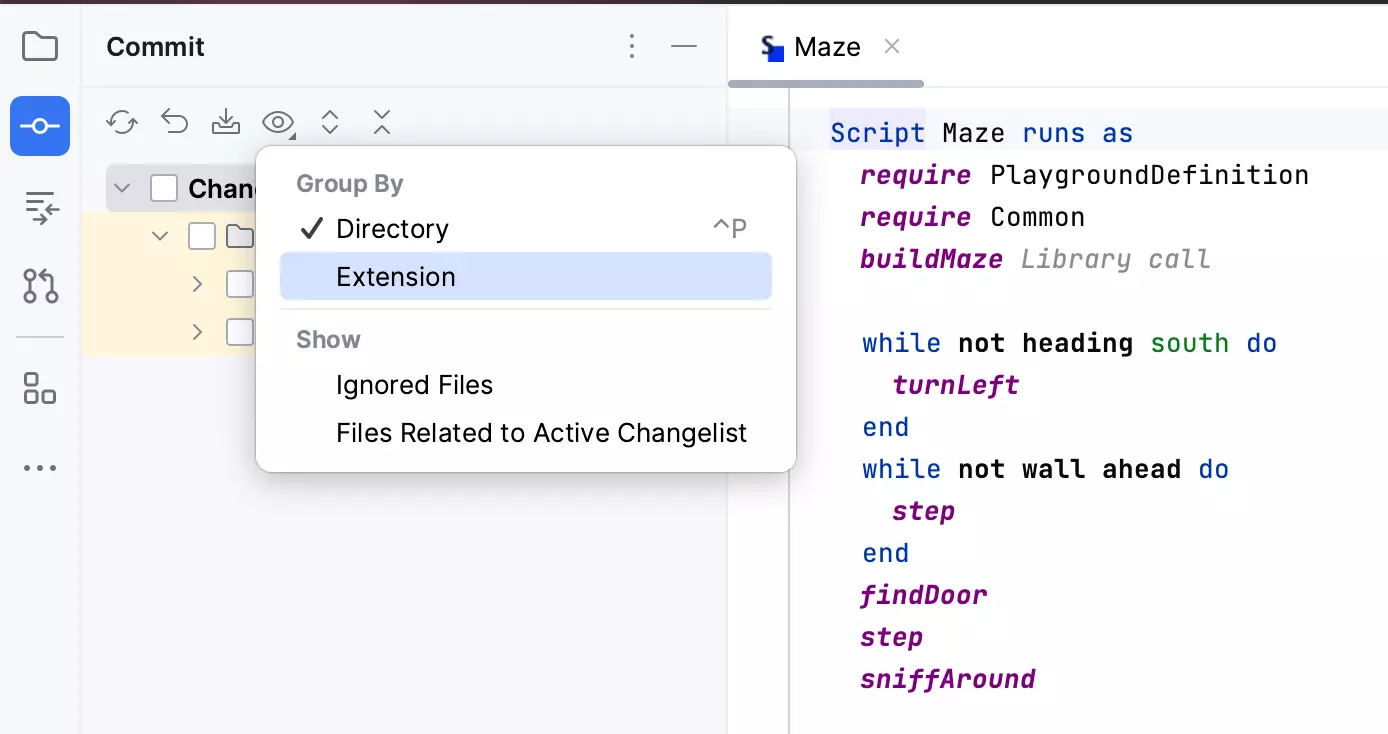The width and height of the screenshot is (1388, 734).
Task: Click the Commit tool window icon
Action: point(40,126)
